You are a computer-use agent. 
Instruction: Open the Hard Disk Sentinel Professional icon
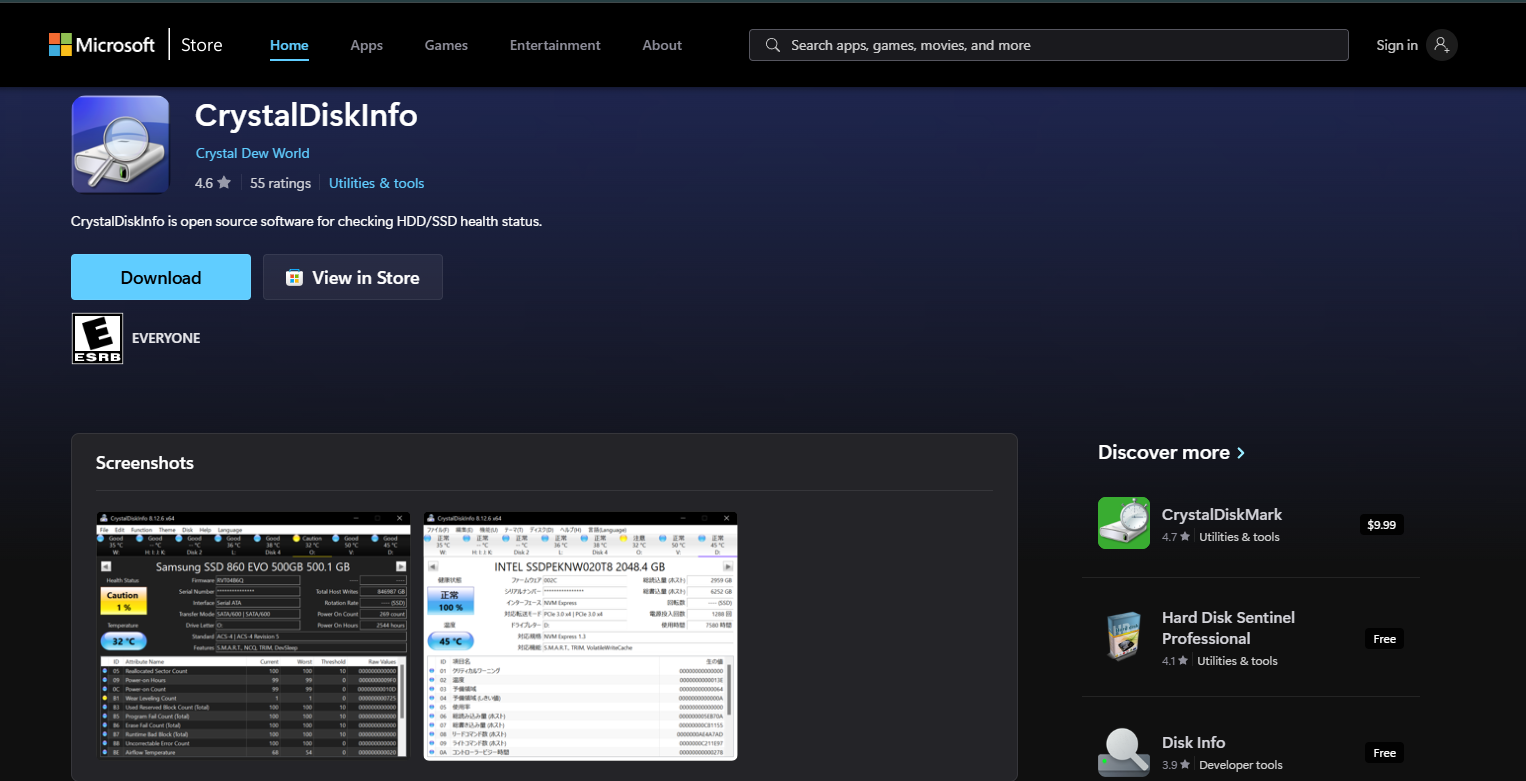(x=1124, y=636)
